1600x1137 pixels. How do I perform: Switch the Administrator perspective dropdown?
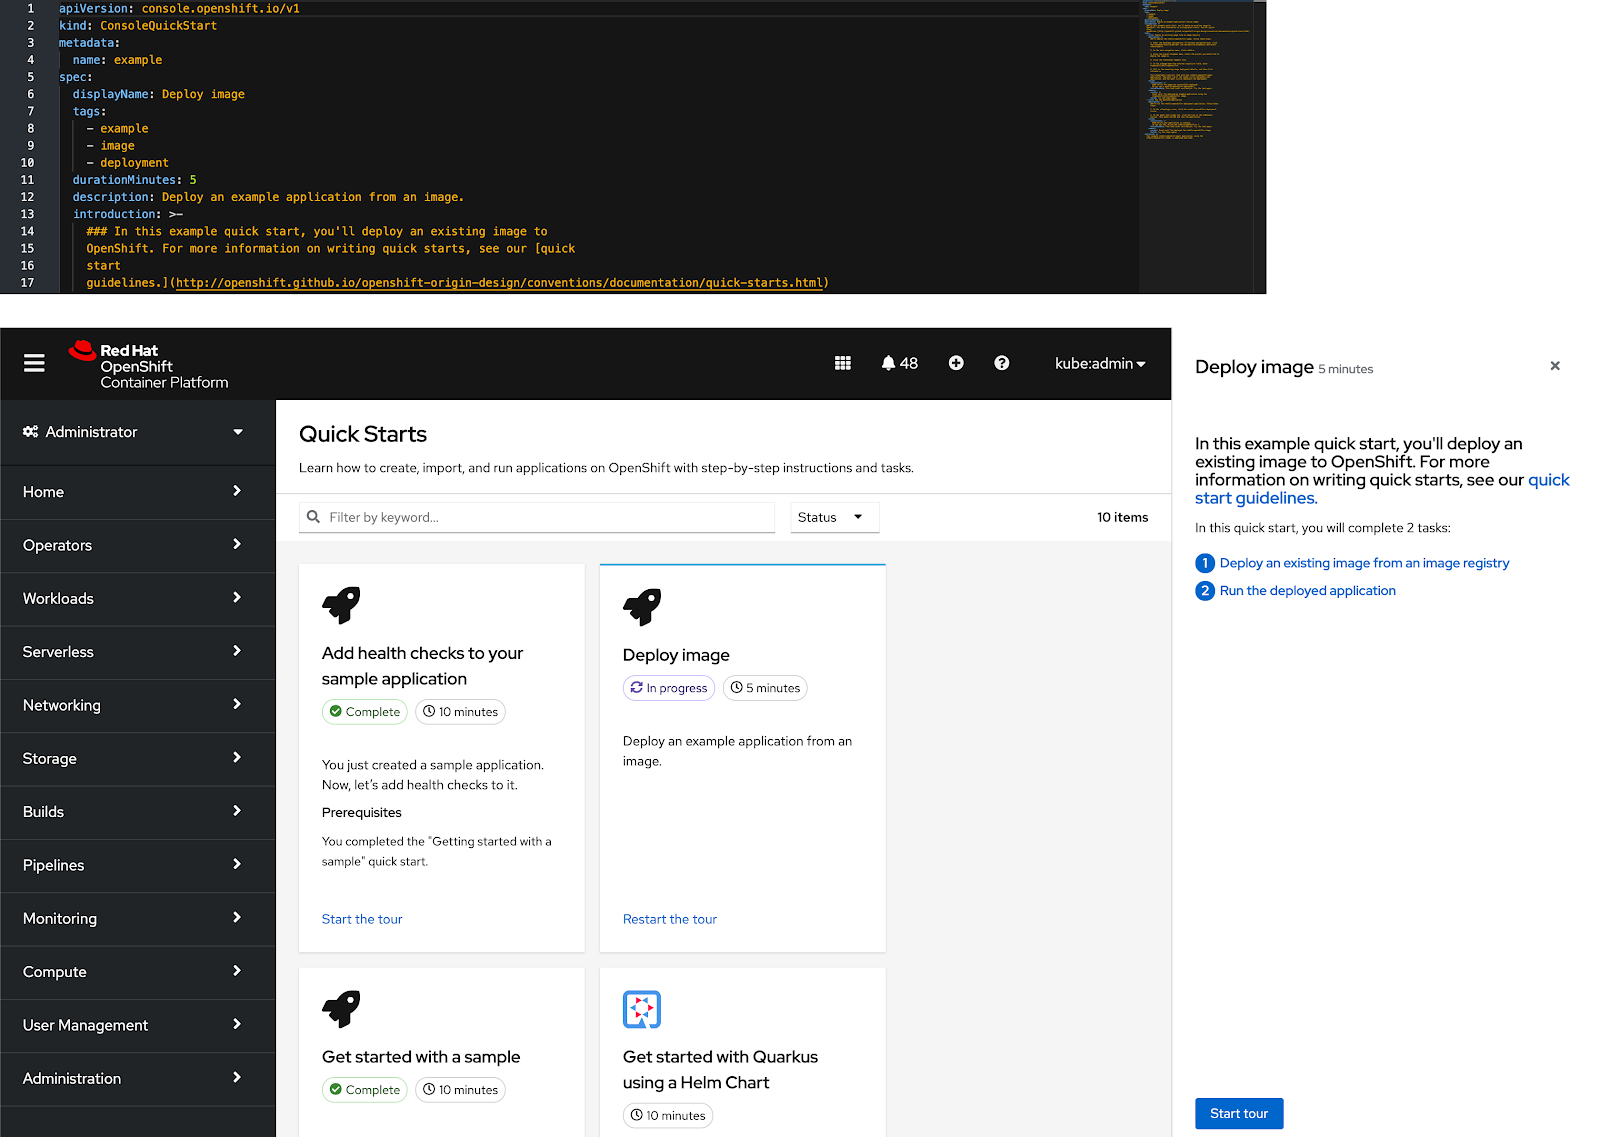(x=137, y=432)
